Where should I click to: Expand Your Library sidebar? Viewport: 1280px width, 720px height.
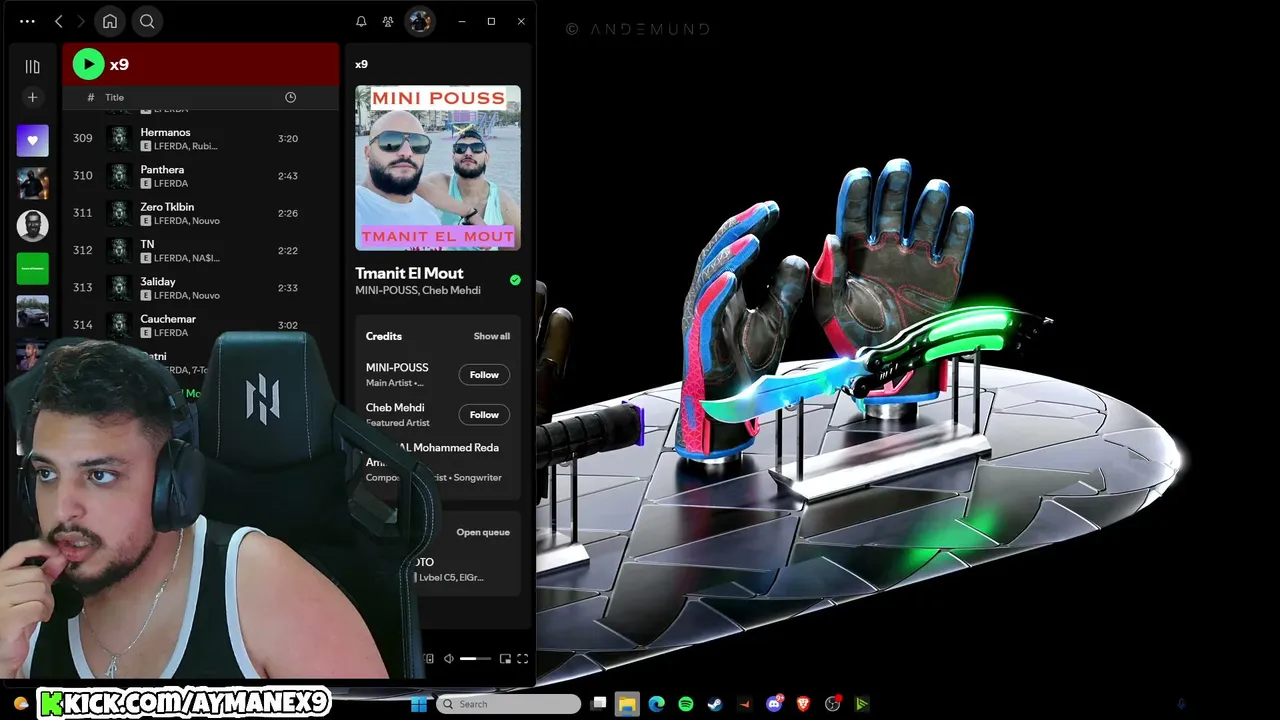tap(32, 66)
